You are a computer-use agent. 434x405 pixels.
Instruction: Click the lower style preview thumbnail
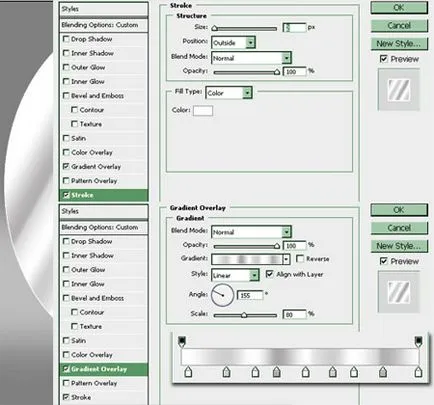click(x=399, y=292)
